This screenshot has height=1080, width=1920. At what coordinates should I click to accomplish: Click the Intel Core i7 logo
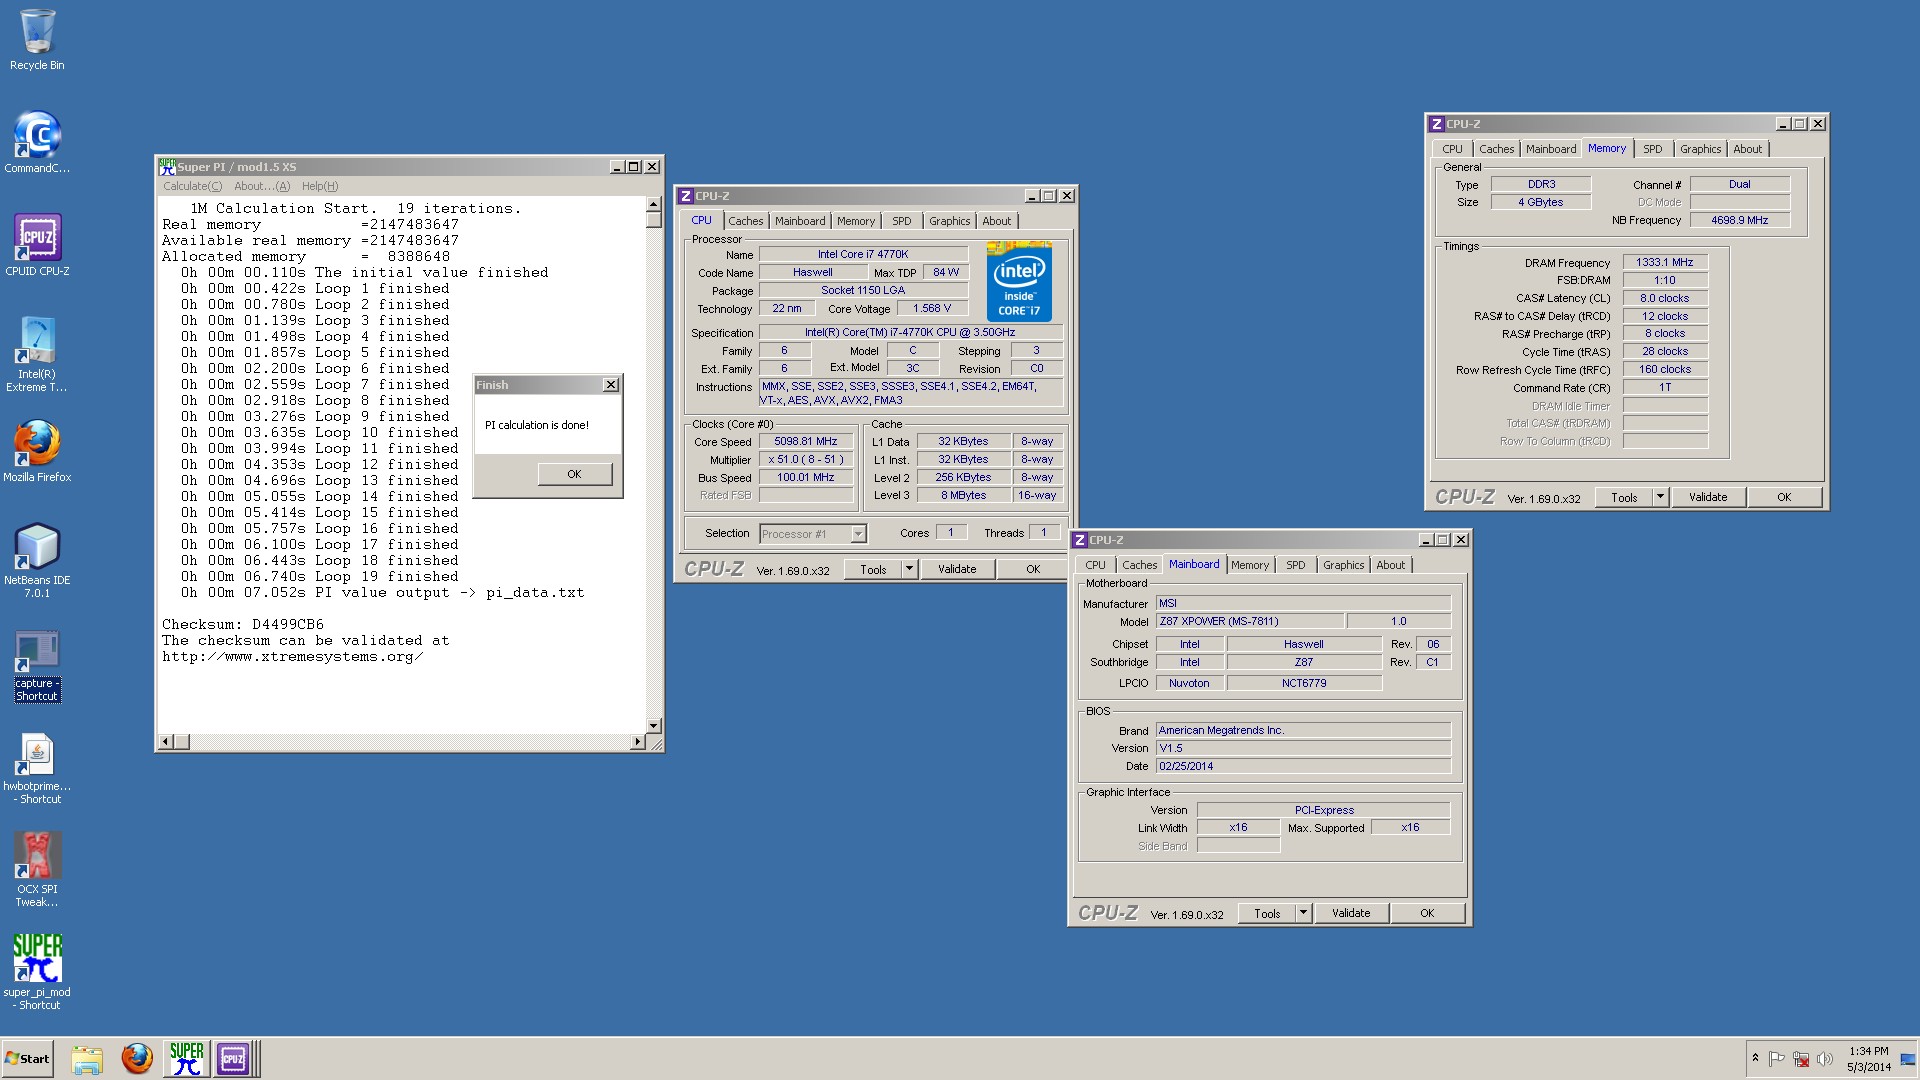[x=1019, y=281]
